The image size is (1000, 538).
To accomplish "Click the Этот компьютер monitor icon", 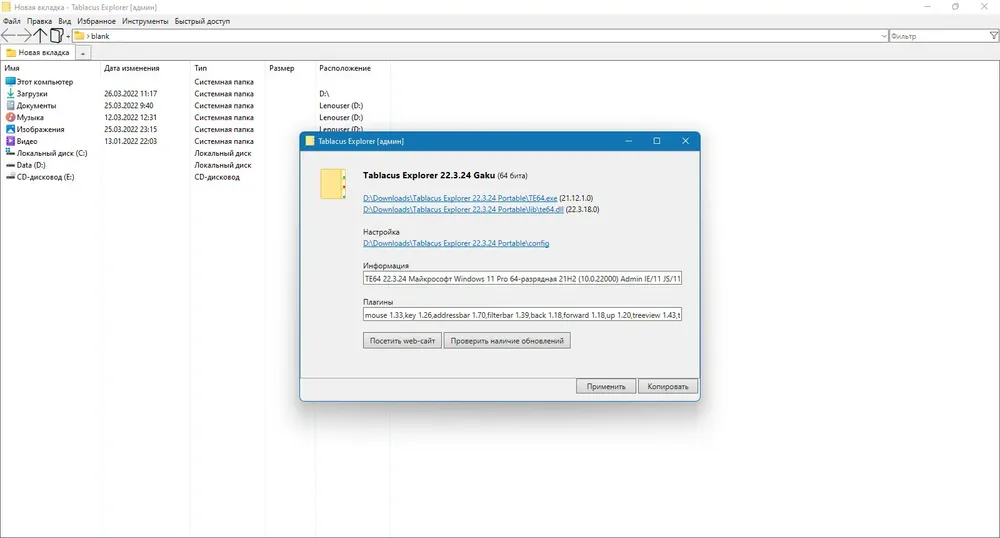I will tap(10, 82).
